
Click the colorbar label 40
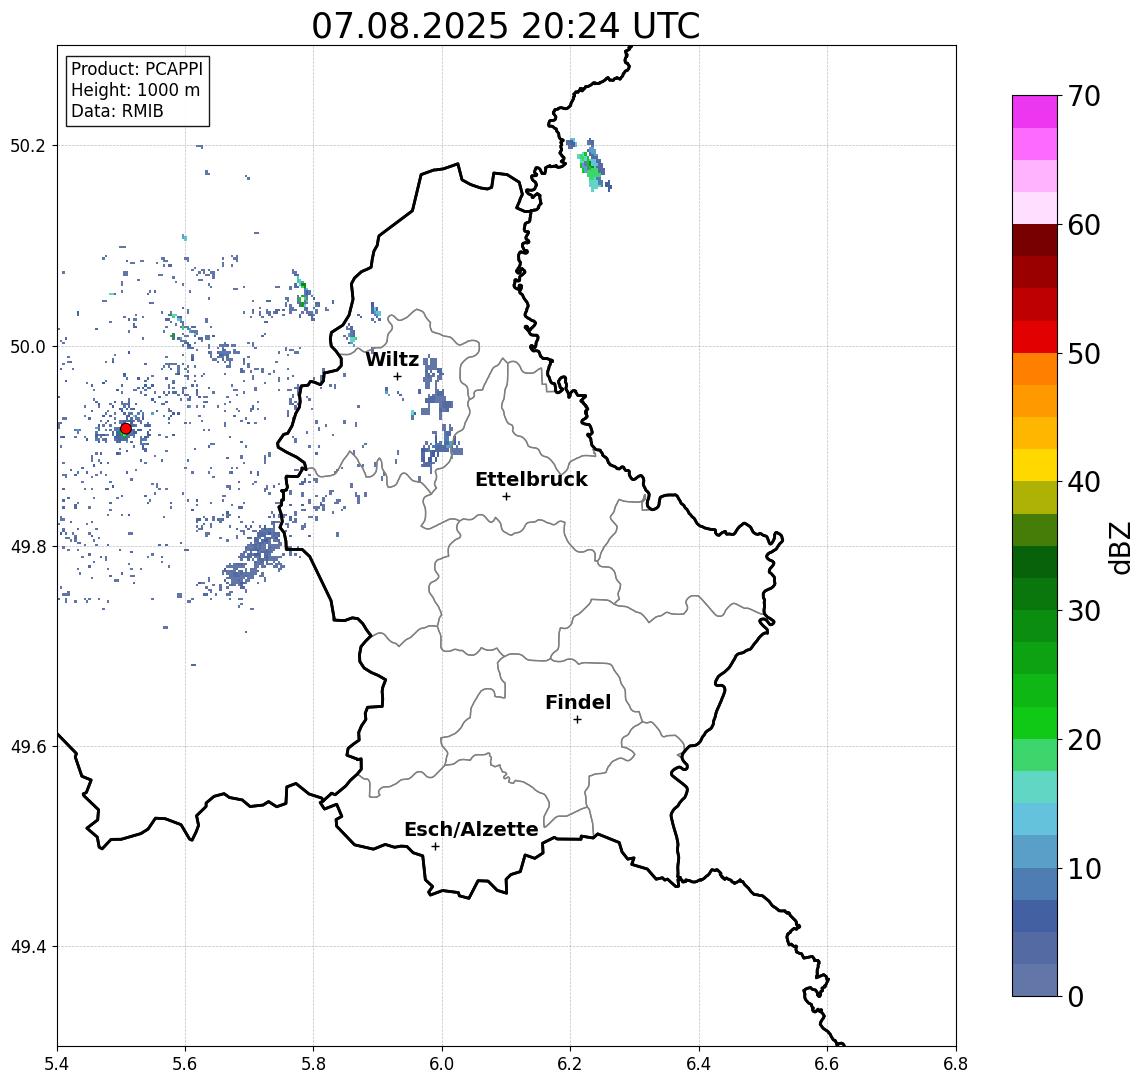pos(1084,482)
